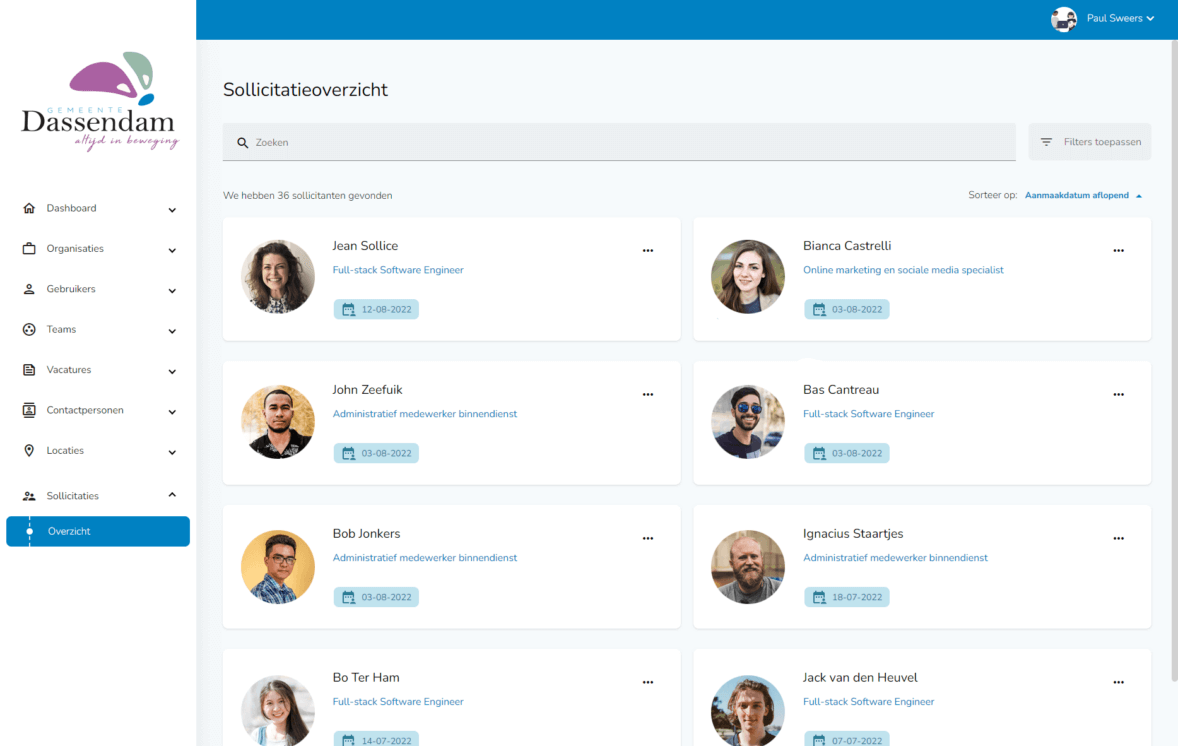
Task: Click the Filters toepassen button
Action: coord(1089,142)
